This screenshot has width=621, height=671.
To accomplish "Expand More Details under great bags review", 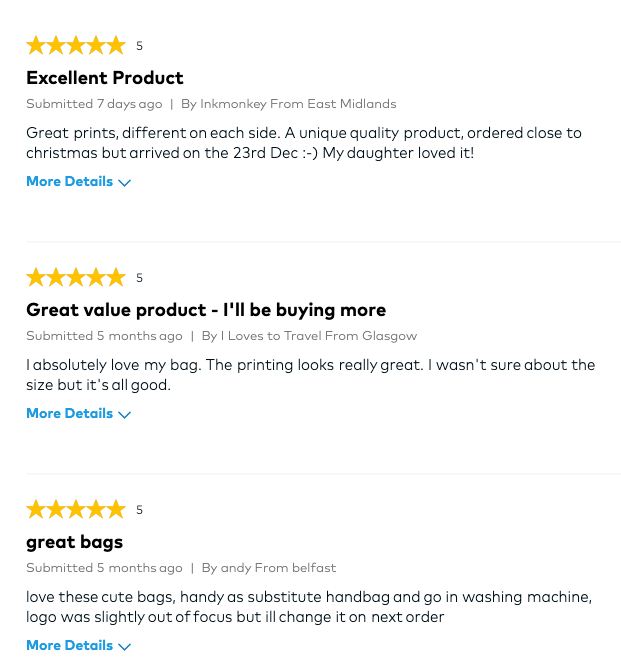I will pos(78,645).
